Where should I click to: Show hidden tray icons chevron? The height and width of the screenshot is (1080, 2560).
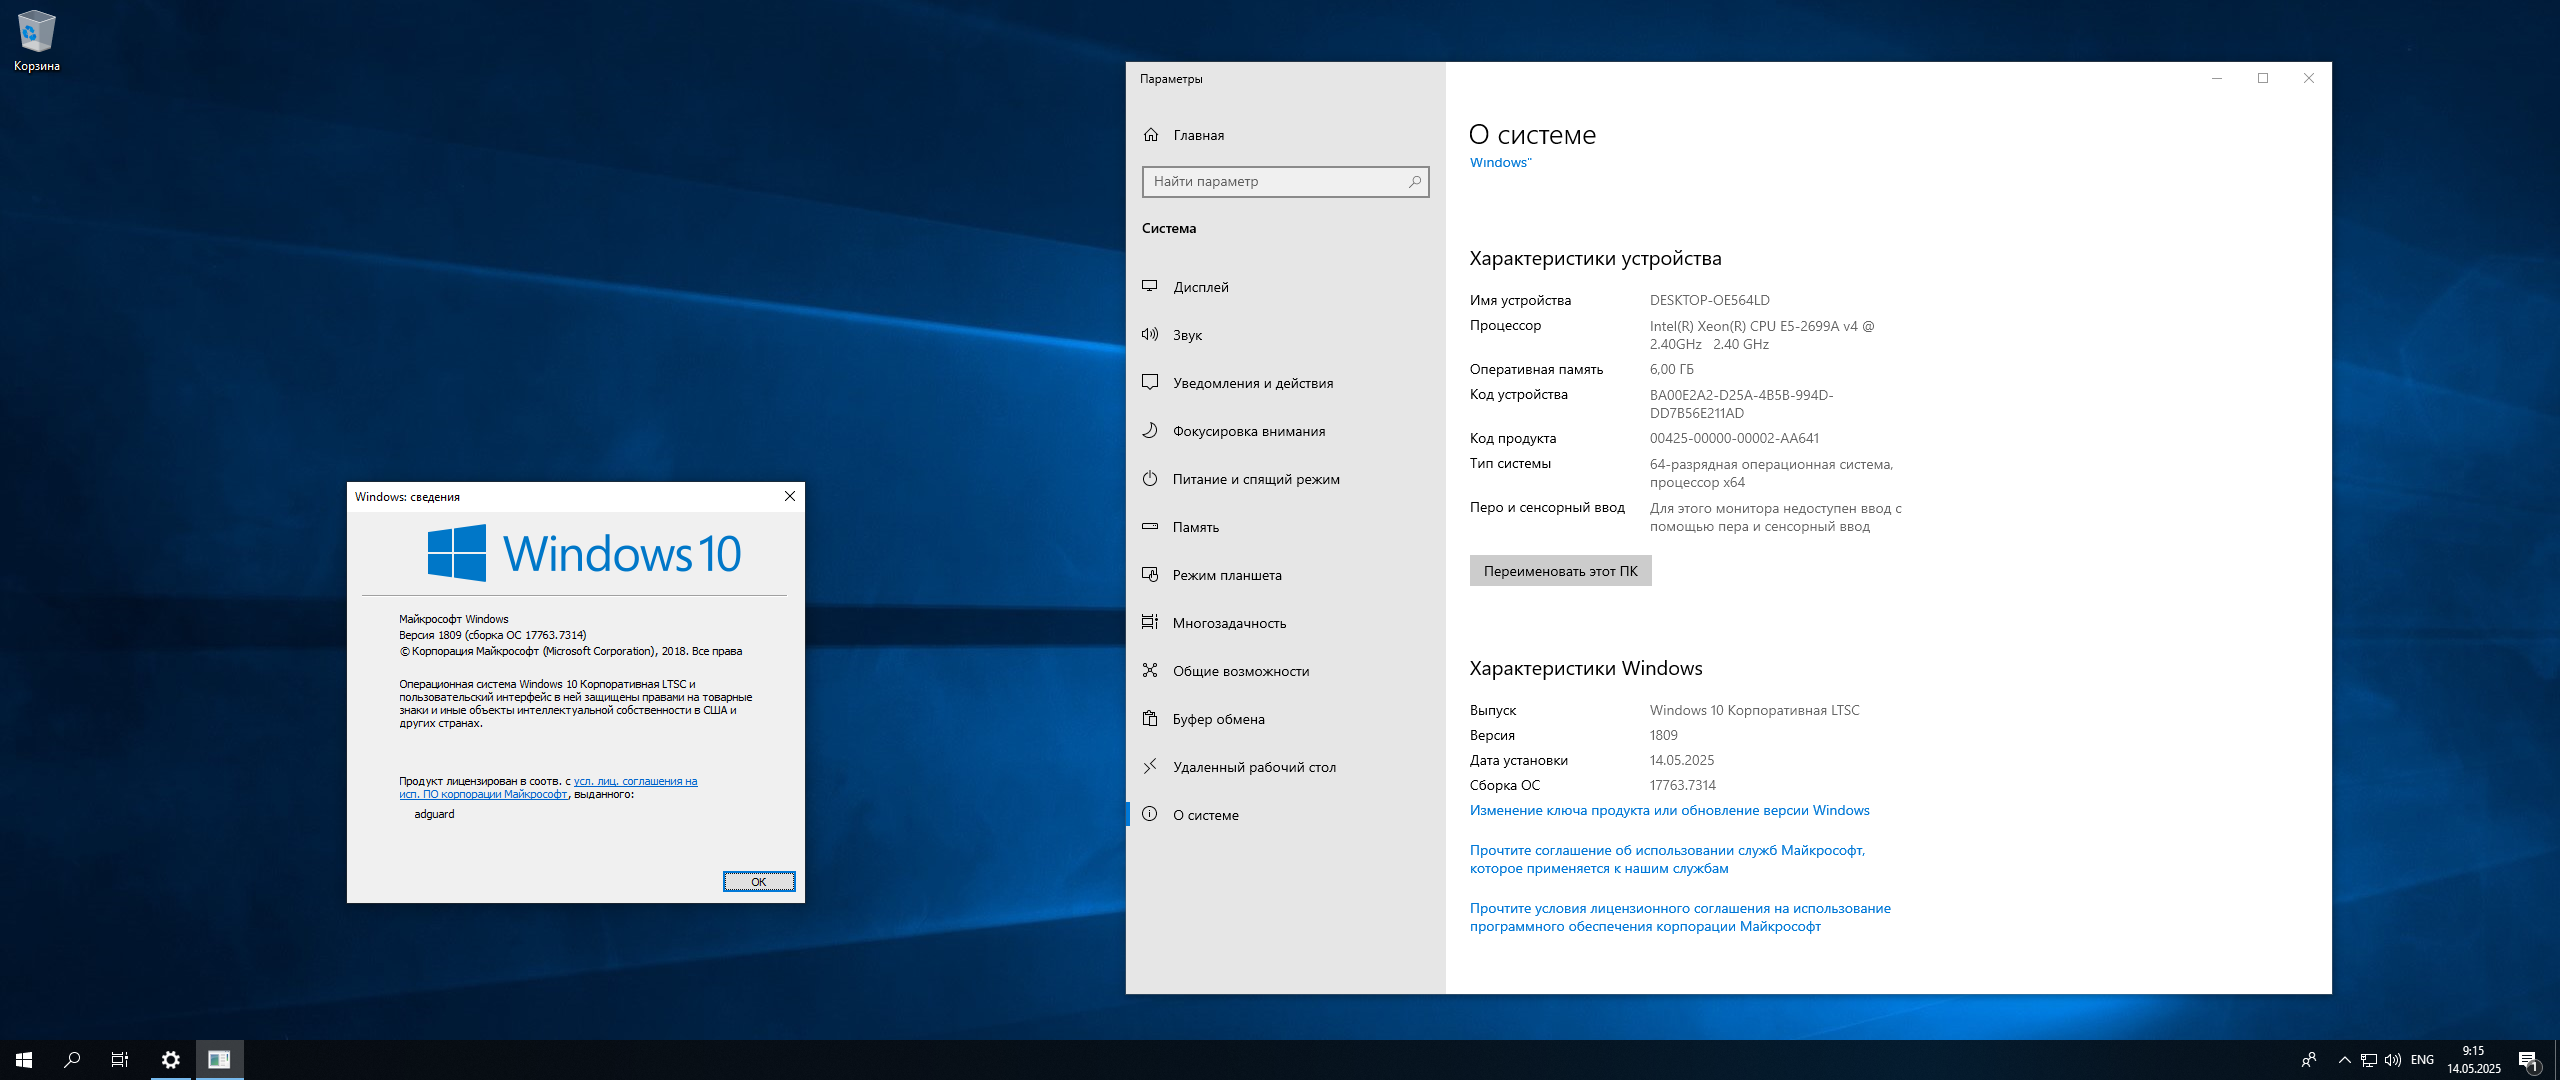tap(2344, 1060)
